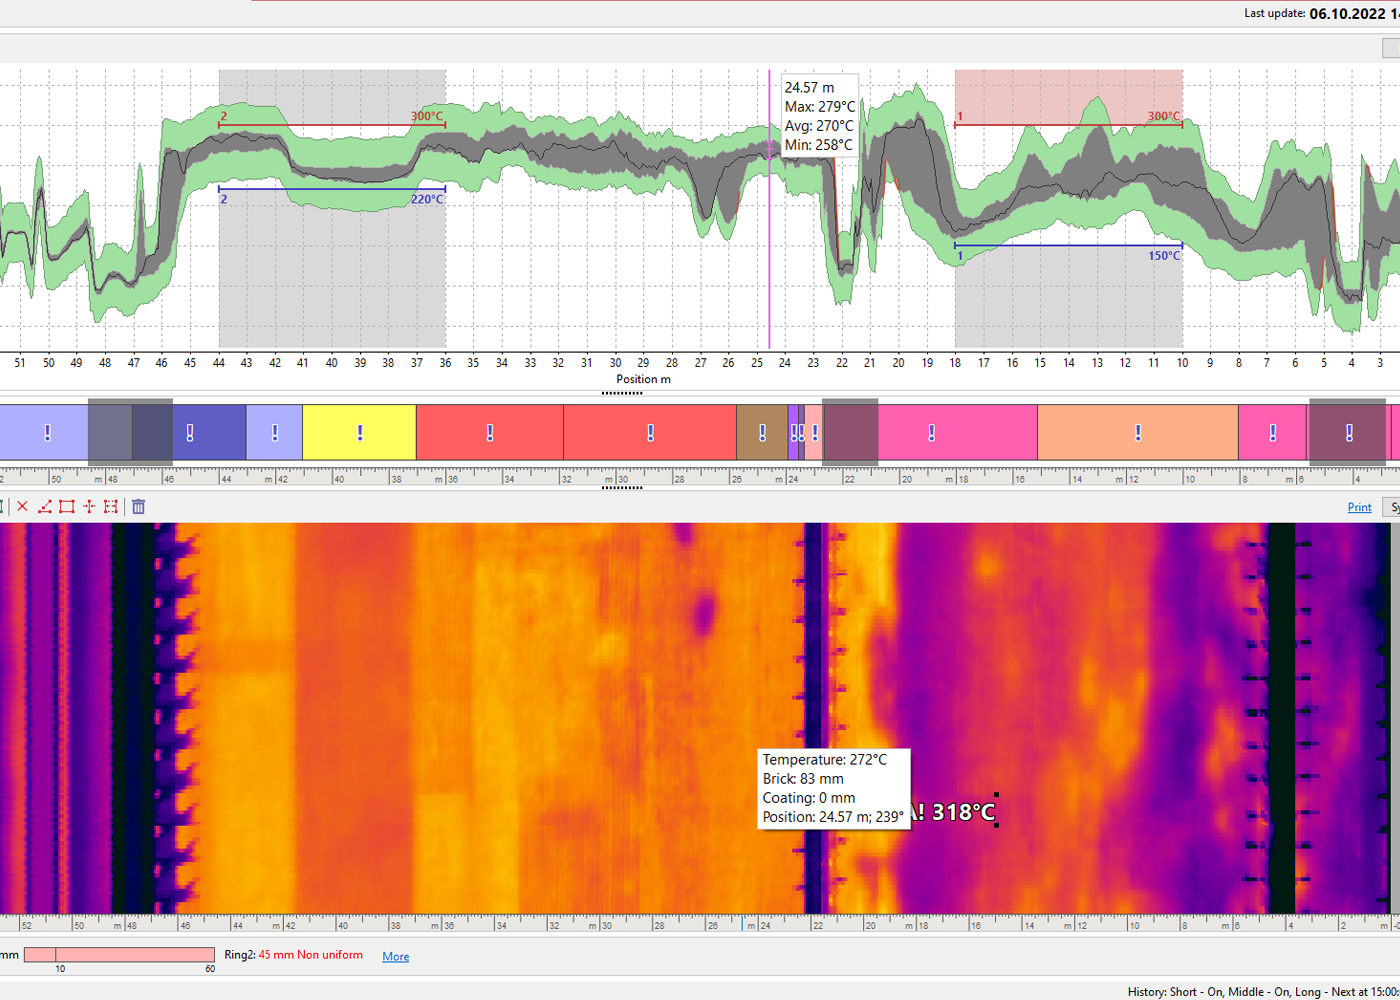Select the dashed zone marker tool

pos(111,507)
